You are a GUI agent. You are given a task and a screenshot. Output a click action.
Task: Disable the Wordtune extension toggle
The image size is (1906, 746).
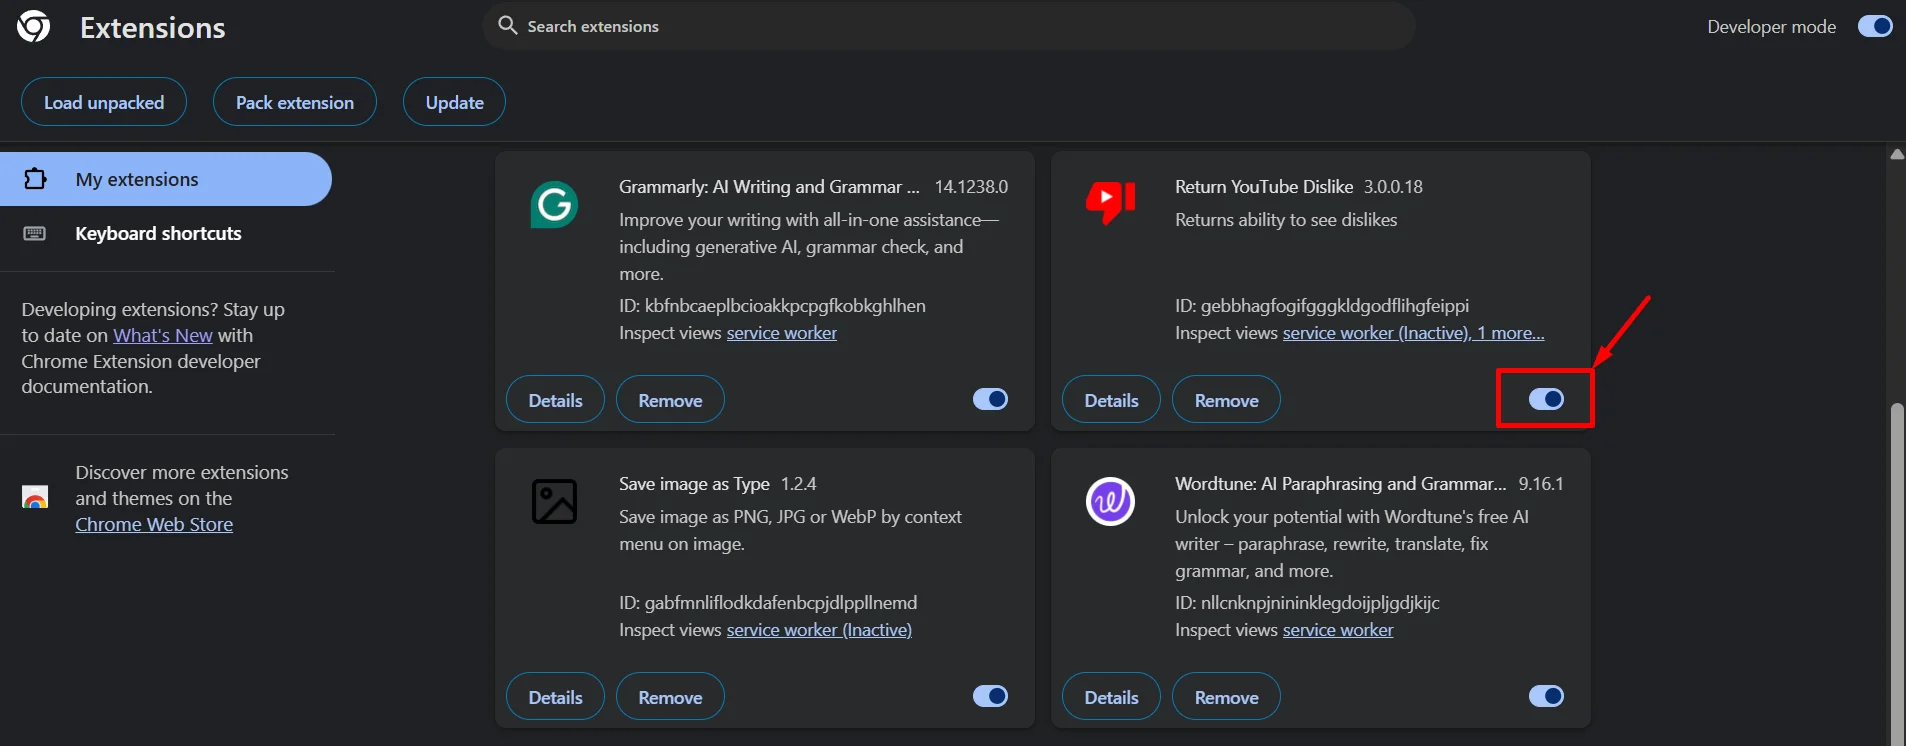[x=1546, y=696]
